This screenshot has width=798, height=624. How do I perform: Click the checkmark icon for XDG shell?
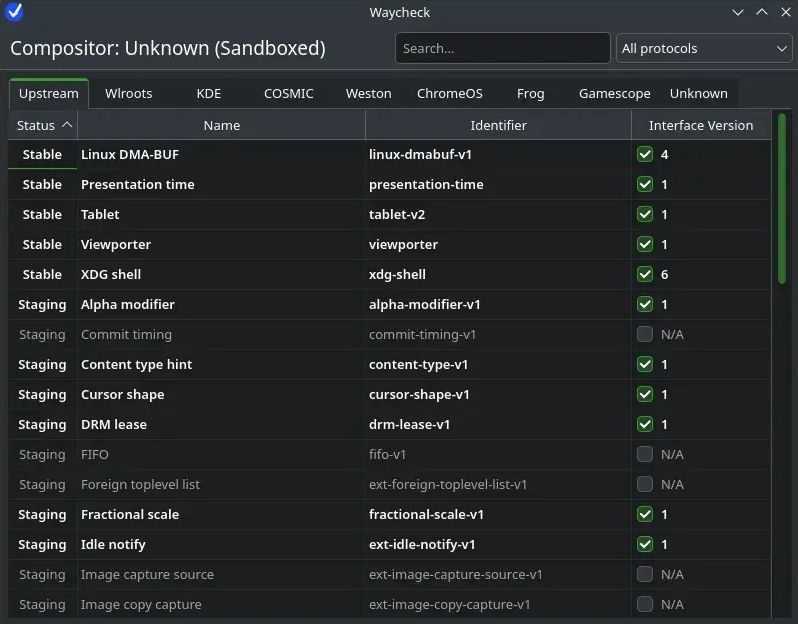[x=645, y=274]
